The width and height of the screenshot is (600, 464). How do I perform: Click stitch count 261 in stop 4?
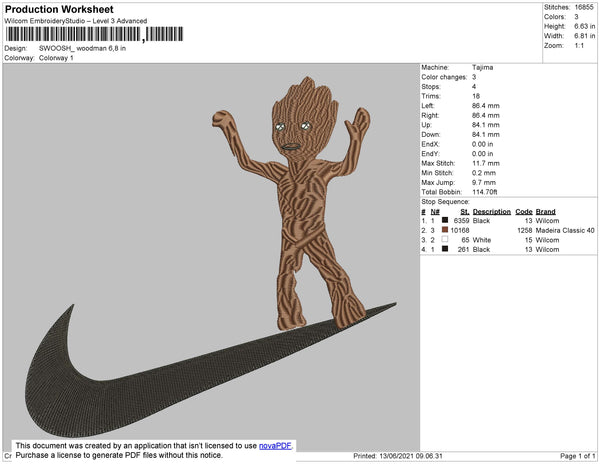pyautogui.click(x=463, y=249)
